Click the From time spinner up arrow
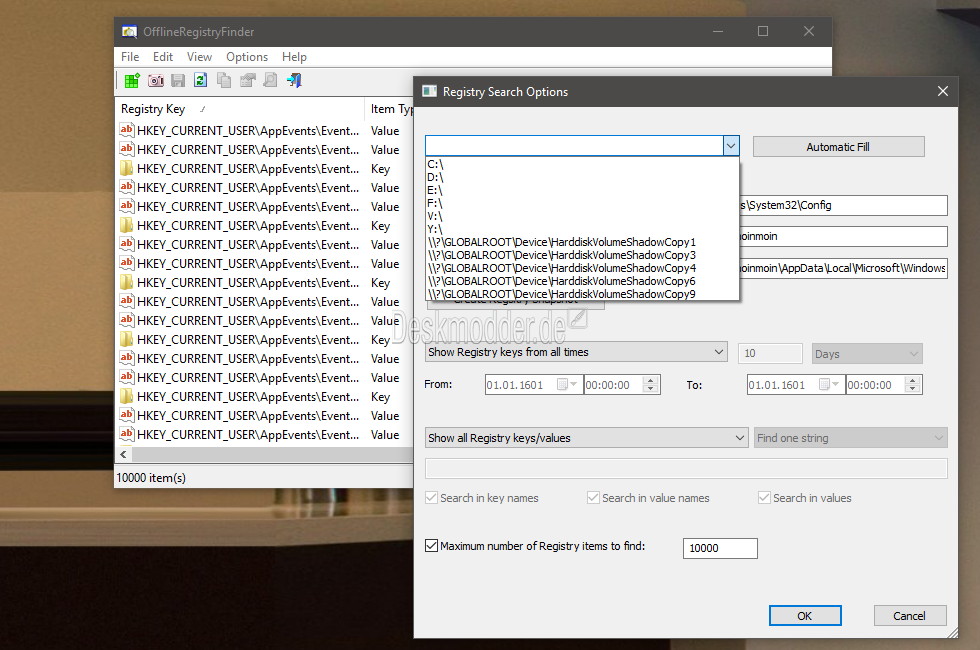The image size is (980, 650). pyautogui.click(x=651, y=380)
